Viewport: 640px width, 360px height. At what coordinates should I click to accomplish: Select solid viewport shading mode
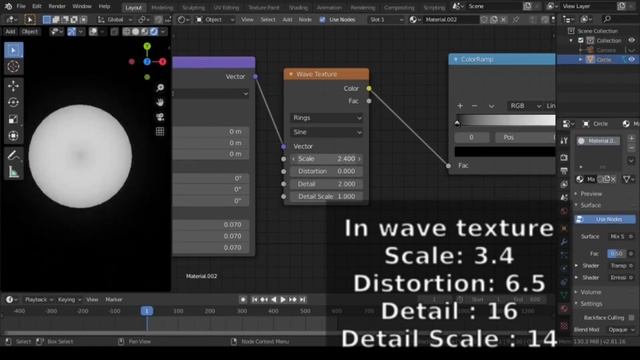[x=136, y=31]
